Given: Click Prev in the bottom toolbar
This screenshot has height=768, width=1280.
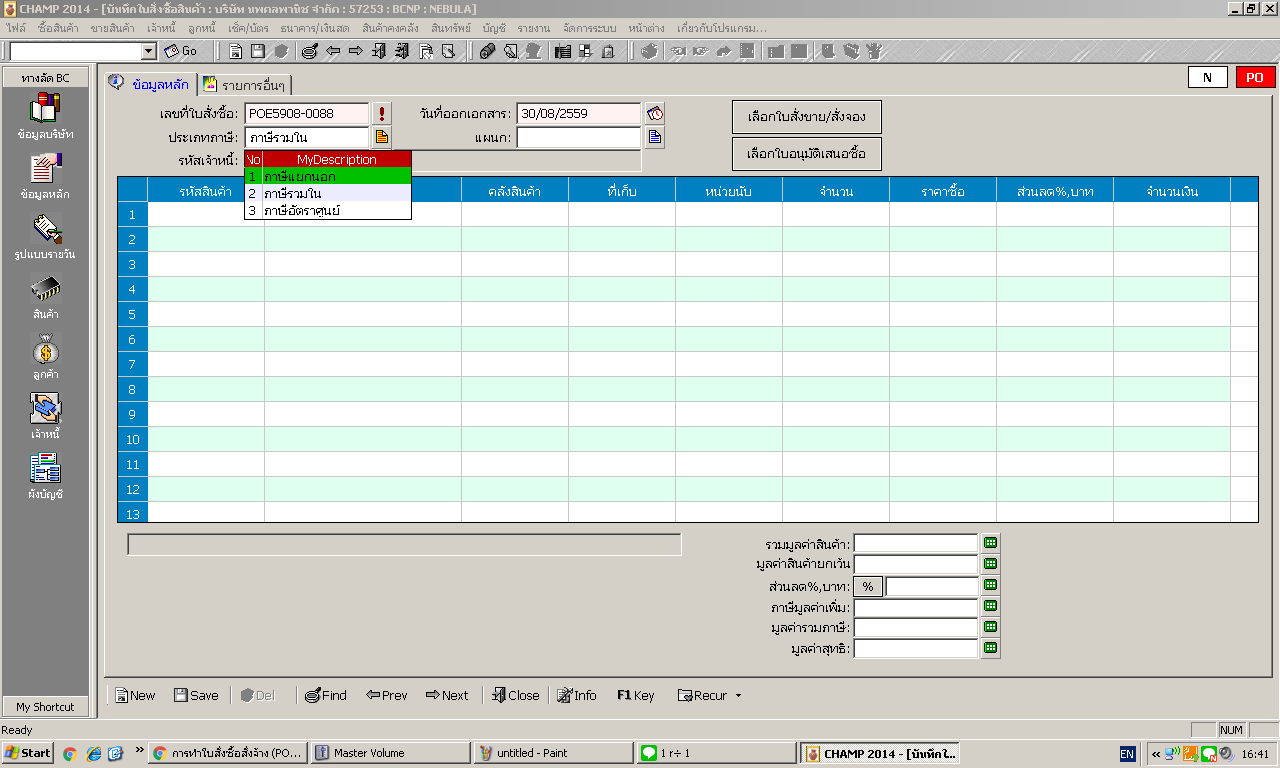Looking at the screenshot, I should (386, 696).
